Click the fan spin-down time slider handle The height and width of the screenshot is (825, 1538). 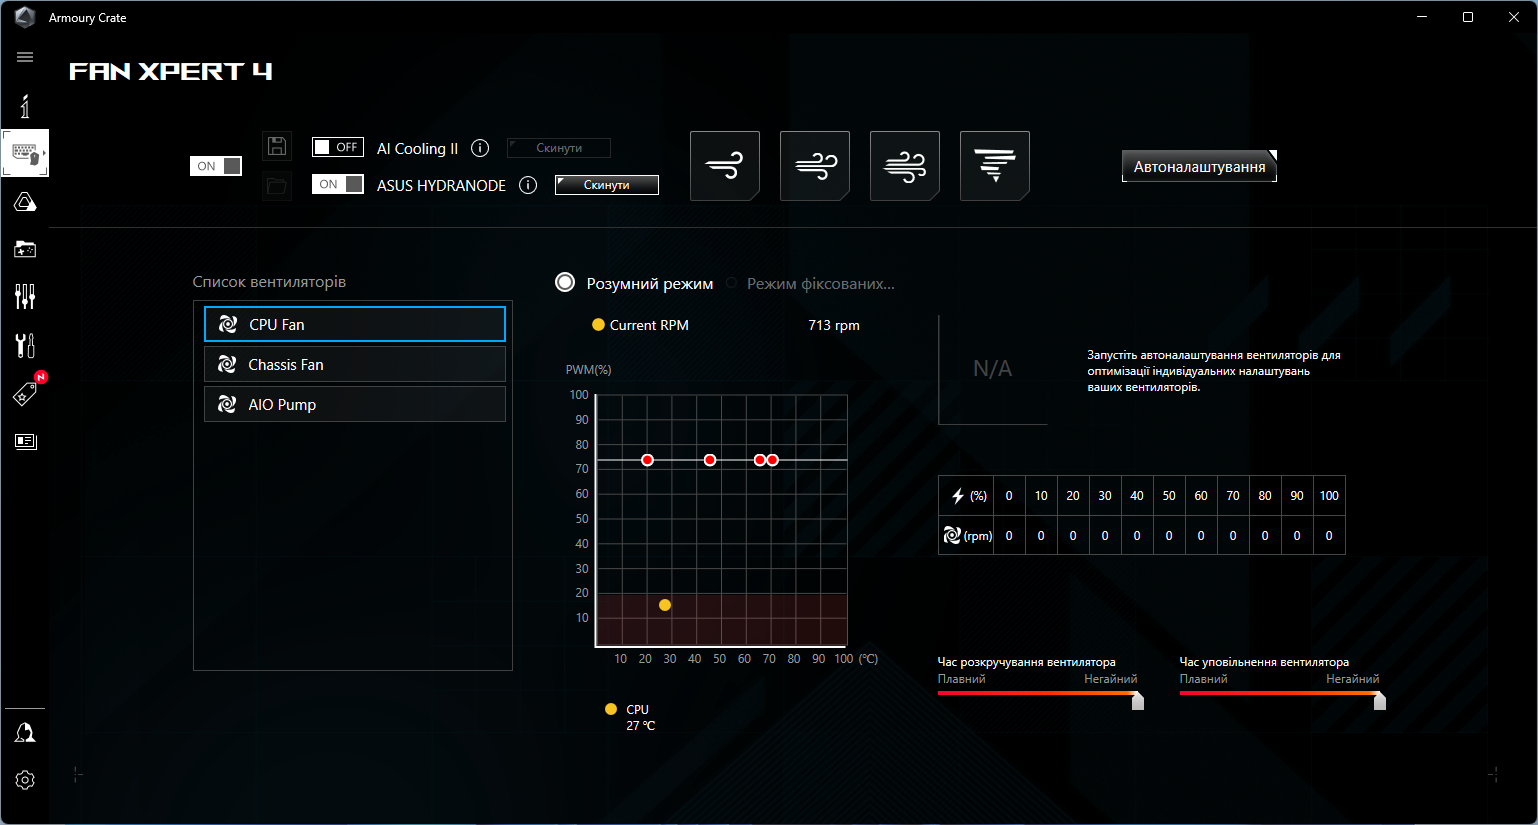[x=1380, y=701]
